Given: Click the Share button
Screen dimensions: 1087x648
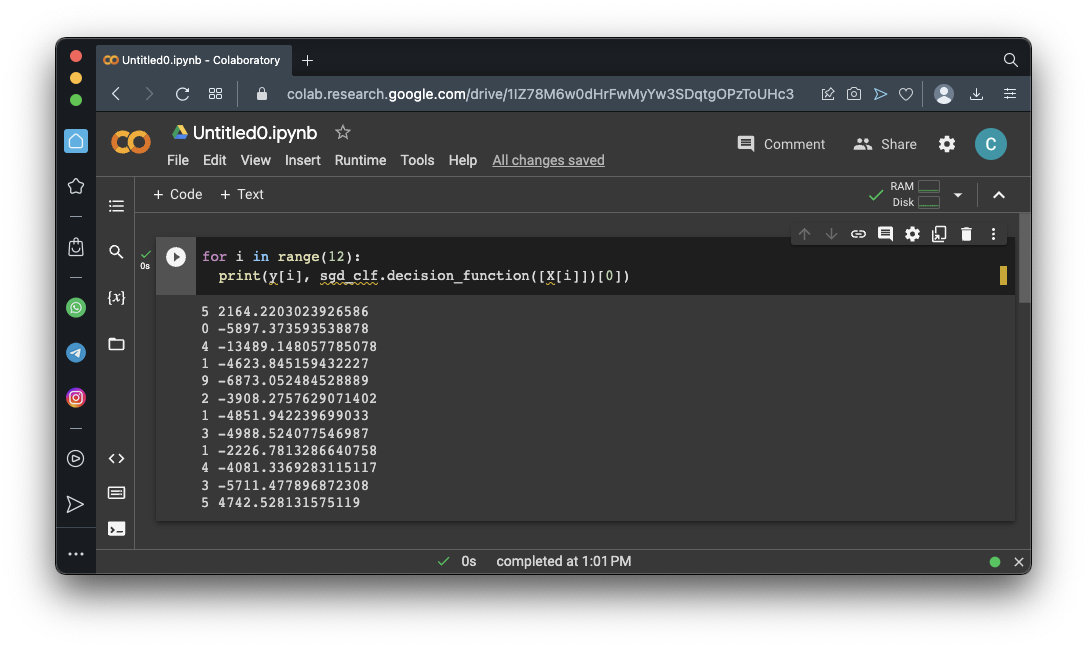Looking at the screenshot, I should point(885,144).
